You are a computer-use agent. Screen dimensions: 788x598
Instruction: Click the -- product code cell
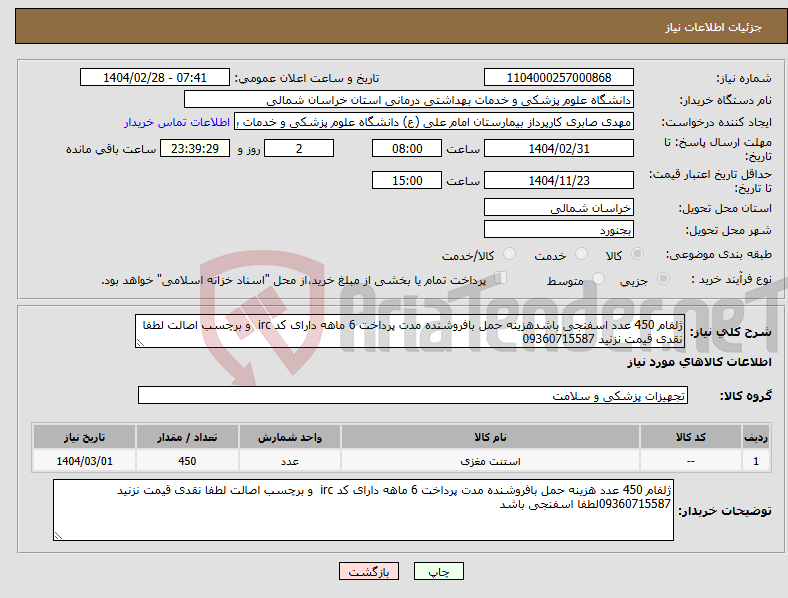pos(691,461)
